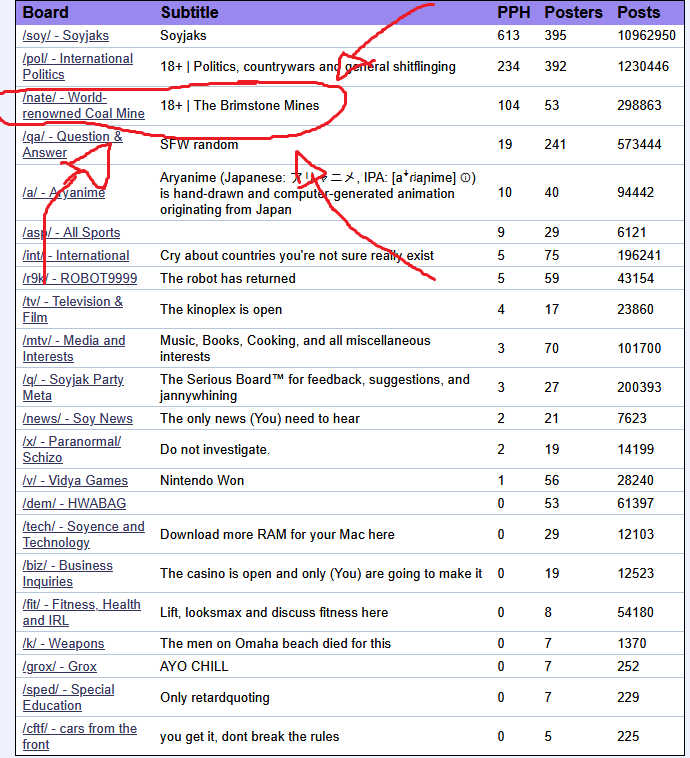Select subtitle 'you get it, dont break the rules'
This screenshot has height=758, width=690.
pyautogui.click(x=250, y=737)
